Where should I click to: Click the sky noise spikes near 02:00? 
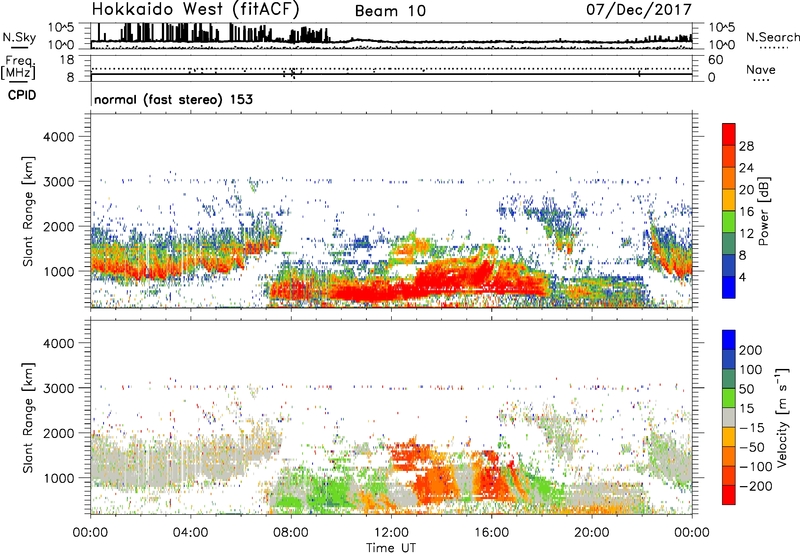[x=144, y=32]
